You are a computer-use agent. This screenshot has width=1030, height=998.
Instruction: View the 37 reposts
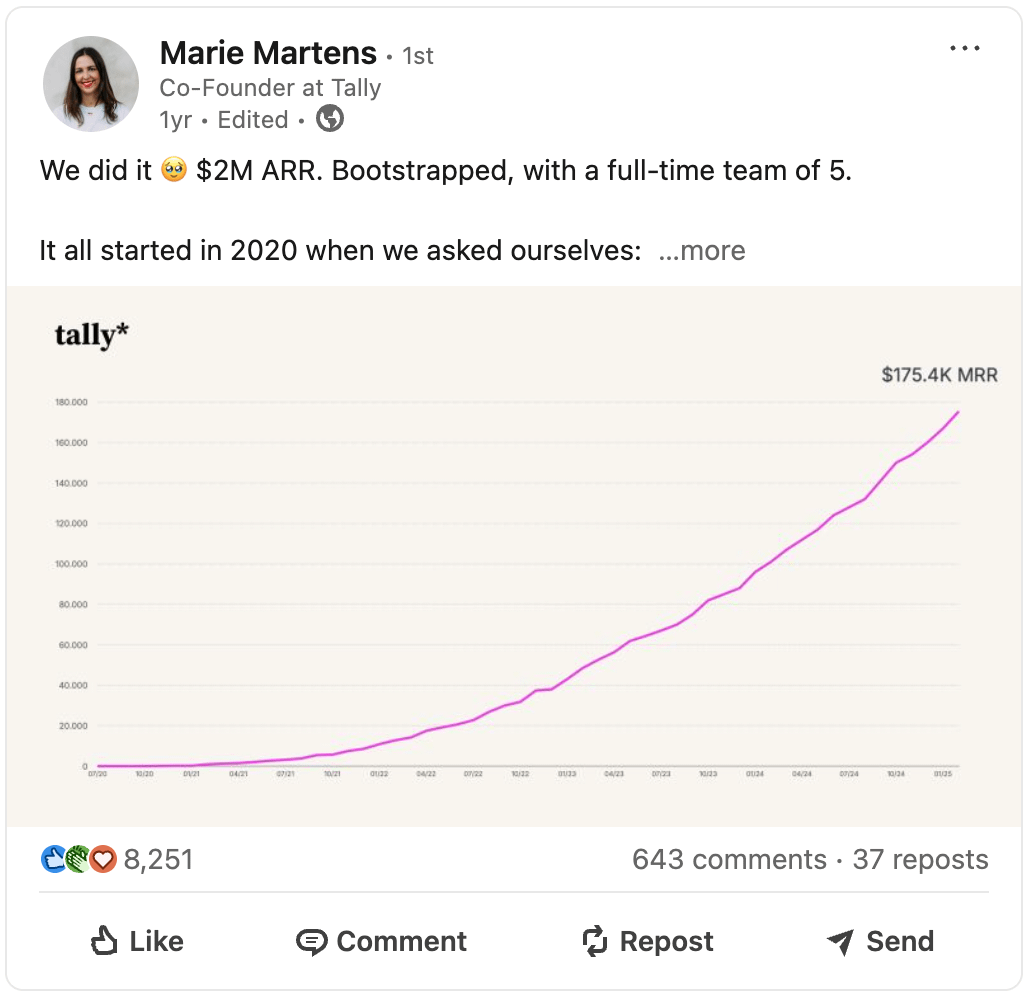(x=920, y=859)
